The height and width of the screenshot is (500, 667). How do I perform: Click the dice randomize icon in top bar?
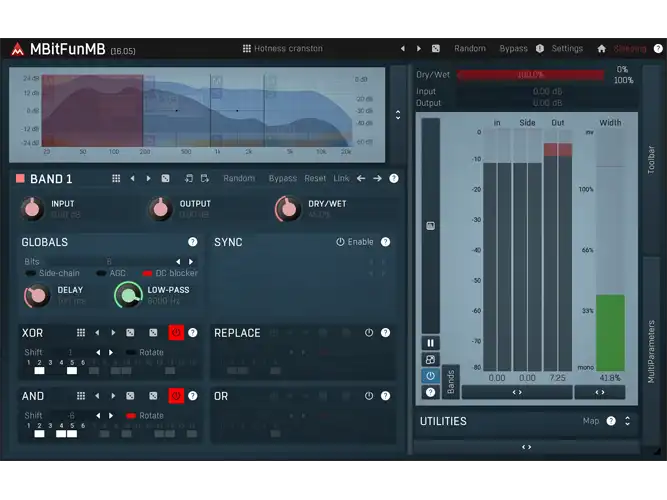pos(436,49)
